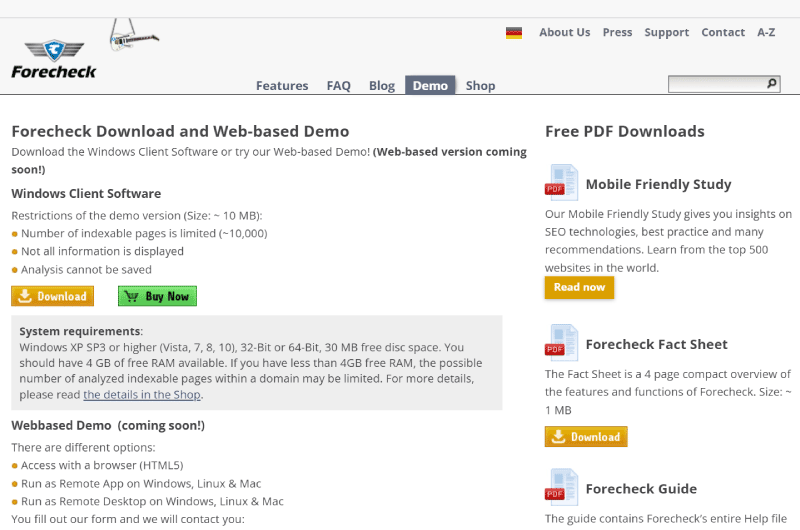Select the active Demo tab
This screenshot has height=530, width=800.
[x=430, y=85]
